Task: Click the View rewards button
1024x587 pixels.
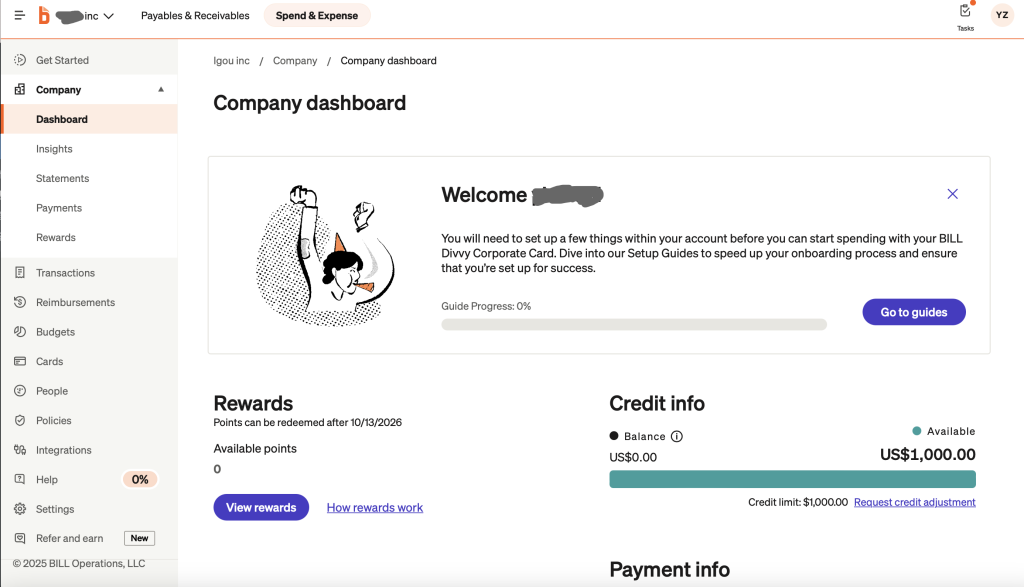Action: pos(261,508)
